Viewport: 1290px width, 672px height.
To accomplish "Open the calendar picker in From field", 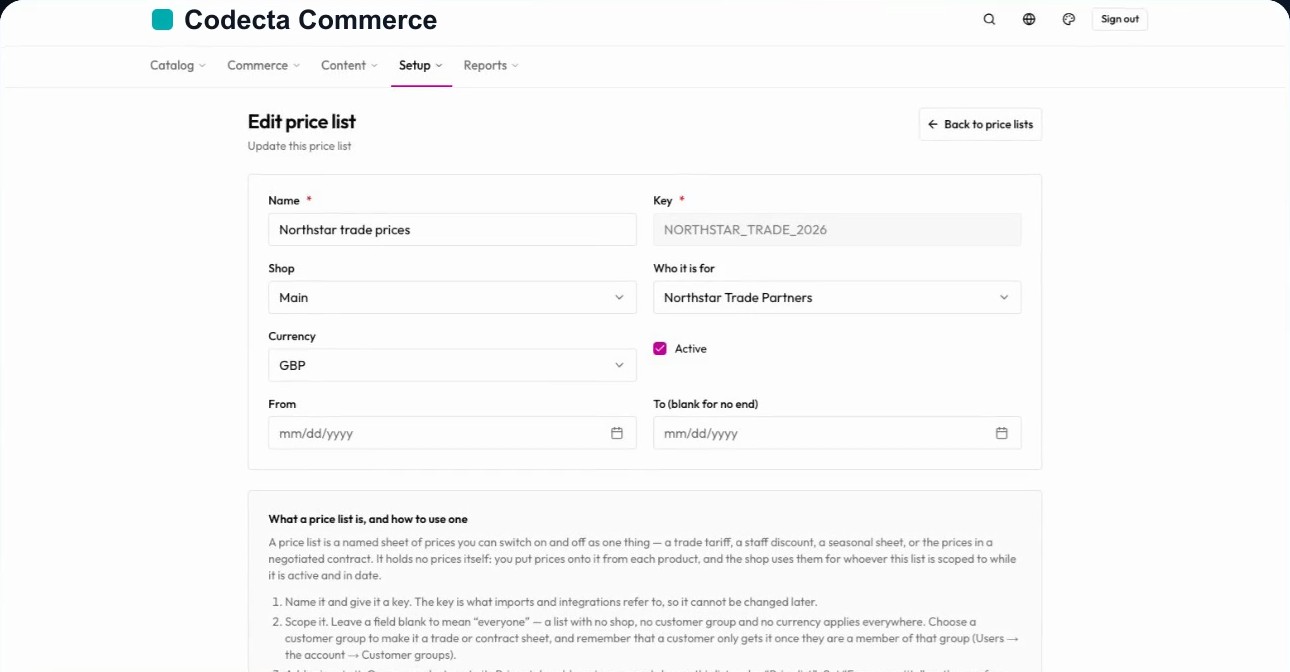I will click(617, 433).
